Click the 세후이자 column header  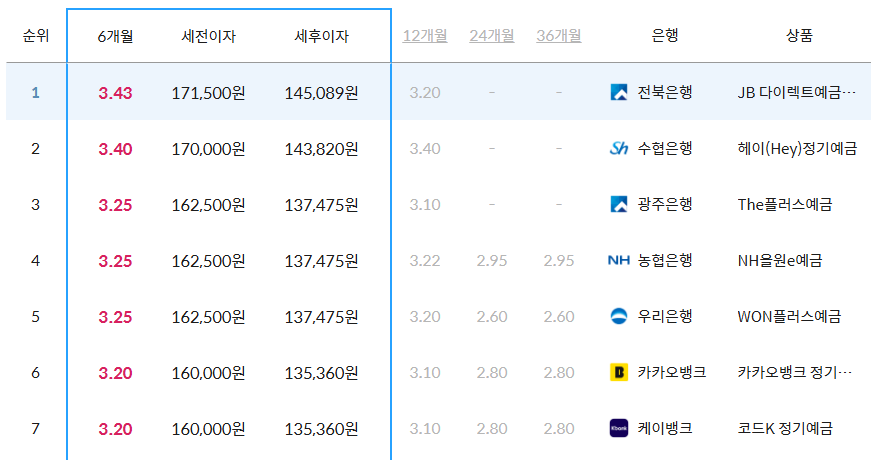click(x=321, y=37)
